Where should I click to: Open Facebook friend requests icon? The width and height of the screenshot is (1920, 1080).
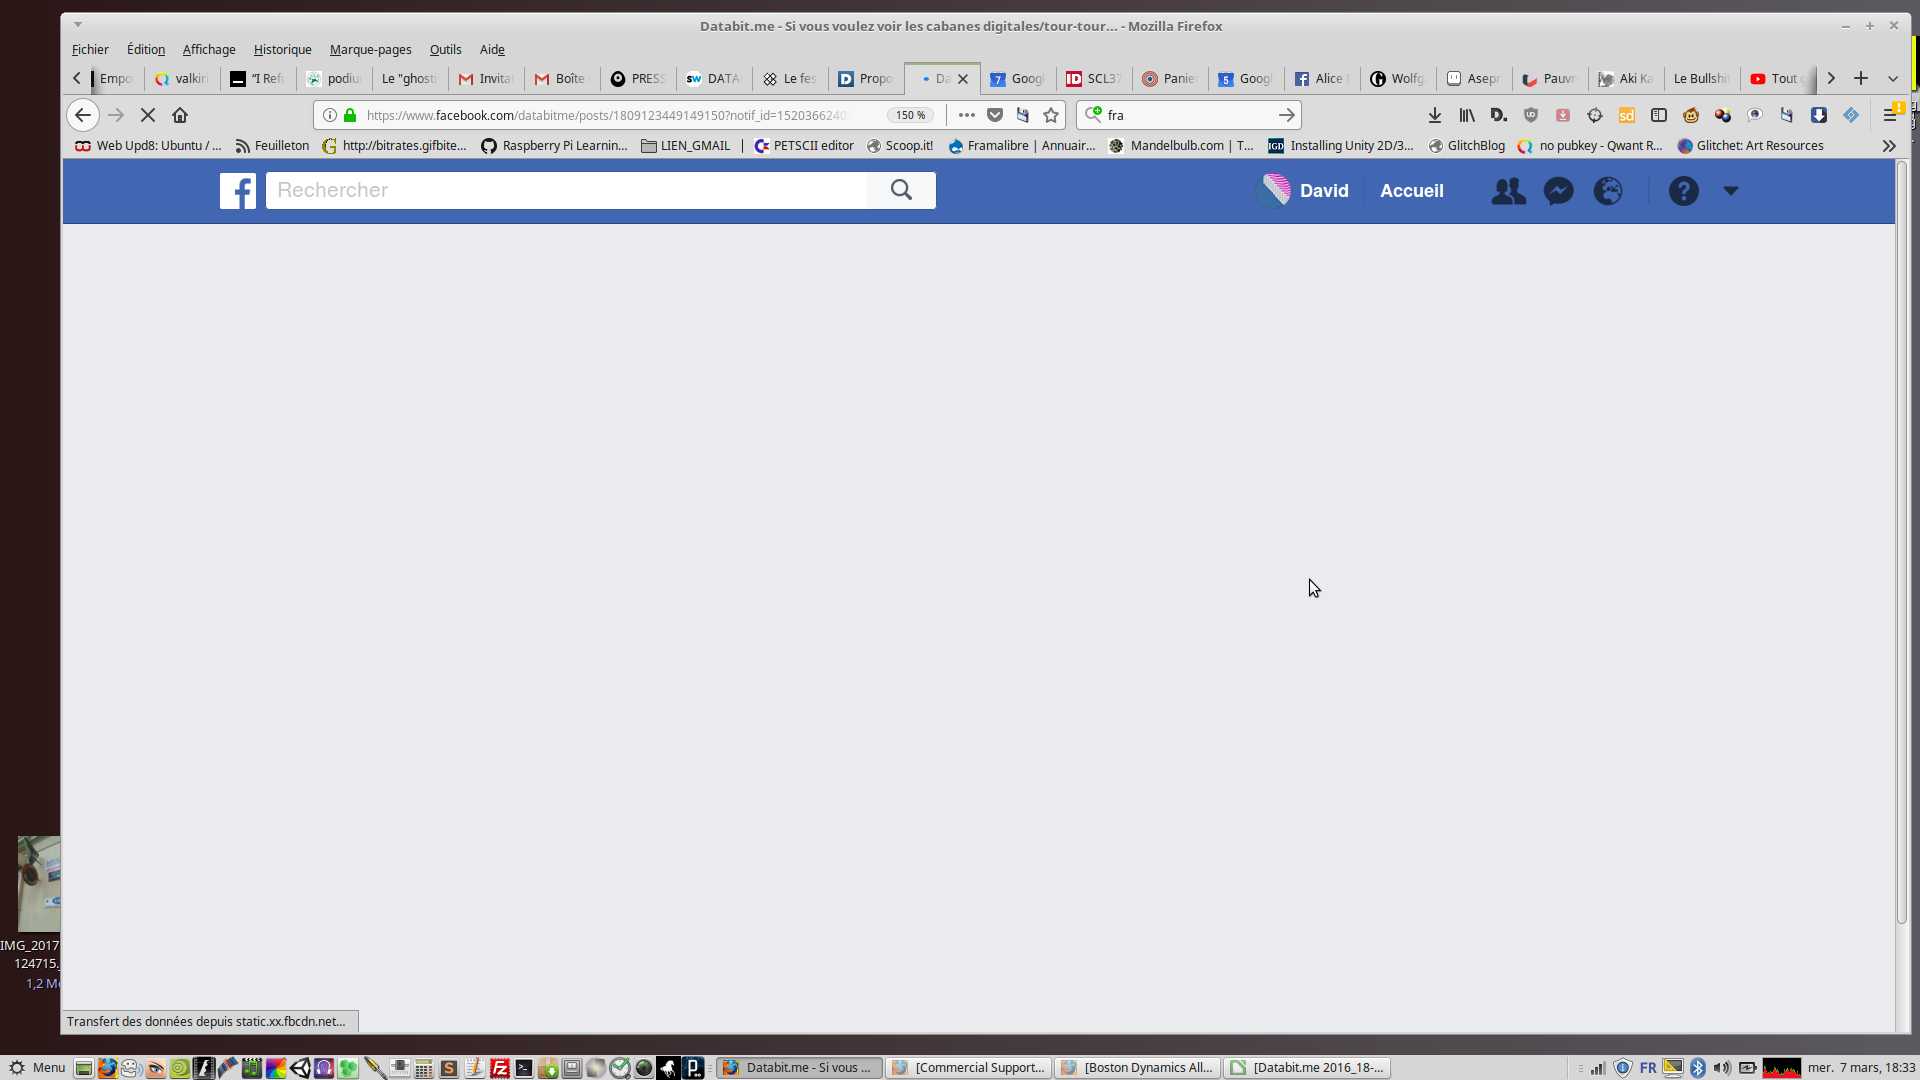tap(1508, 191)
